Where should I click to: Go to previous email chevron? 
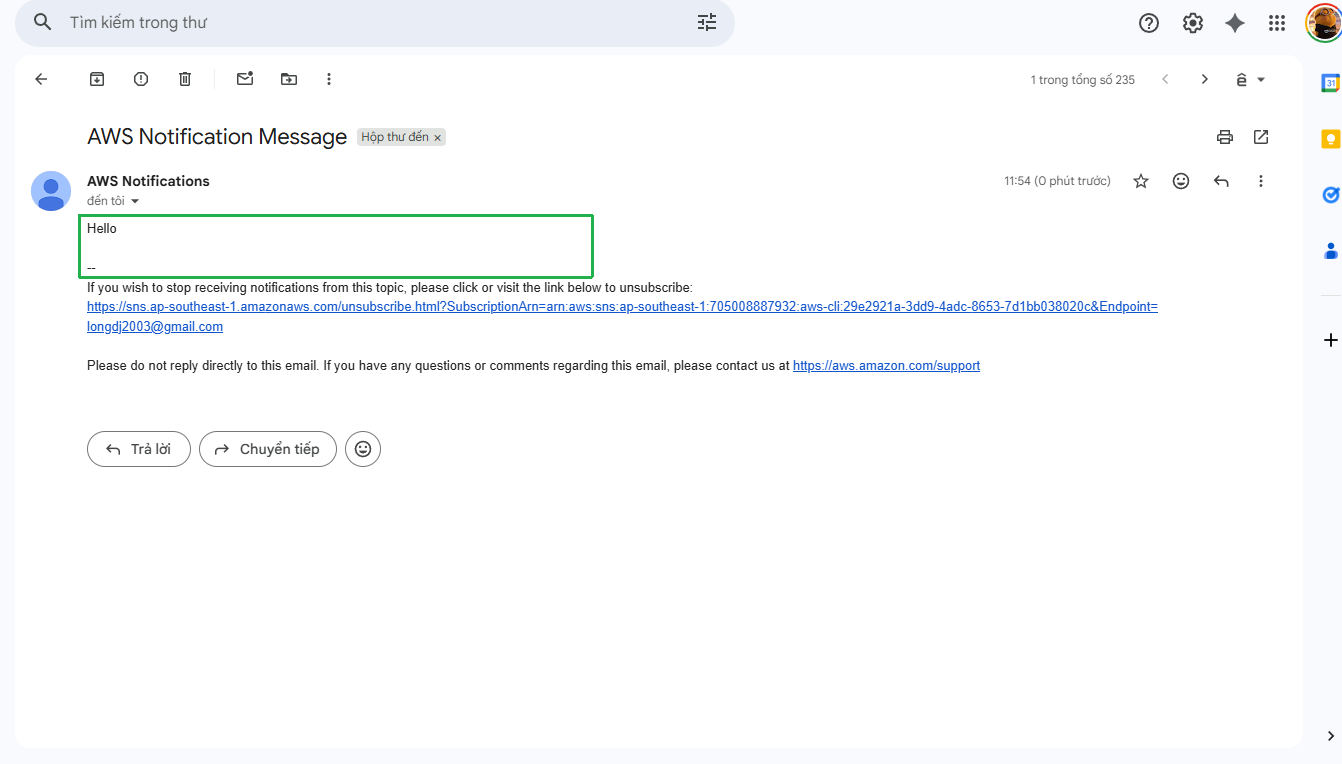(x=1165, y=79)
